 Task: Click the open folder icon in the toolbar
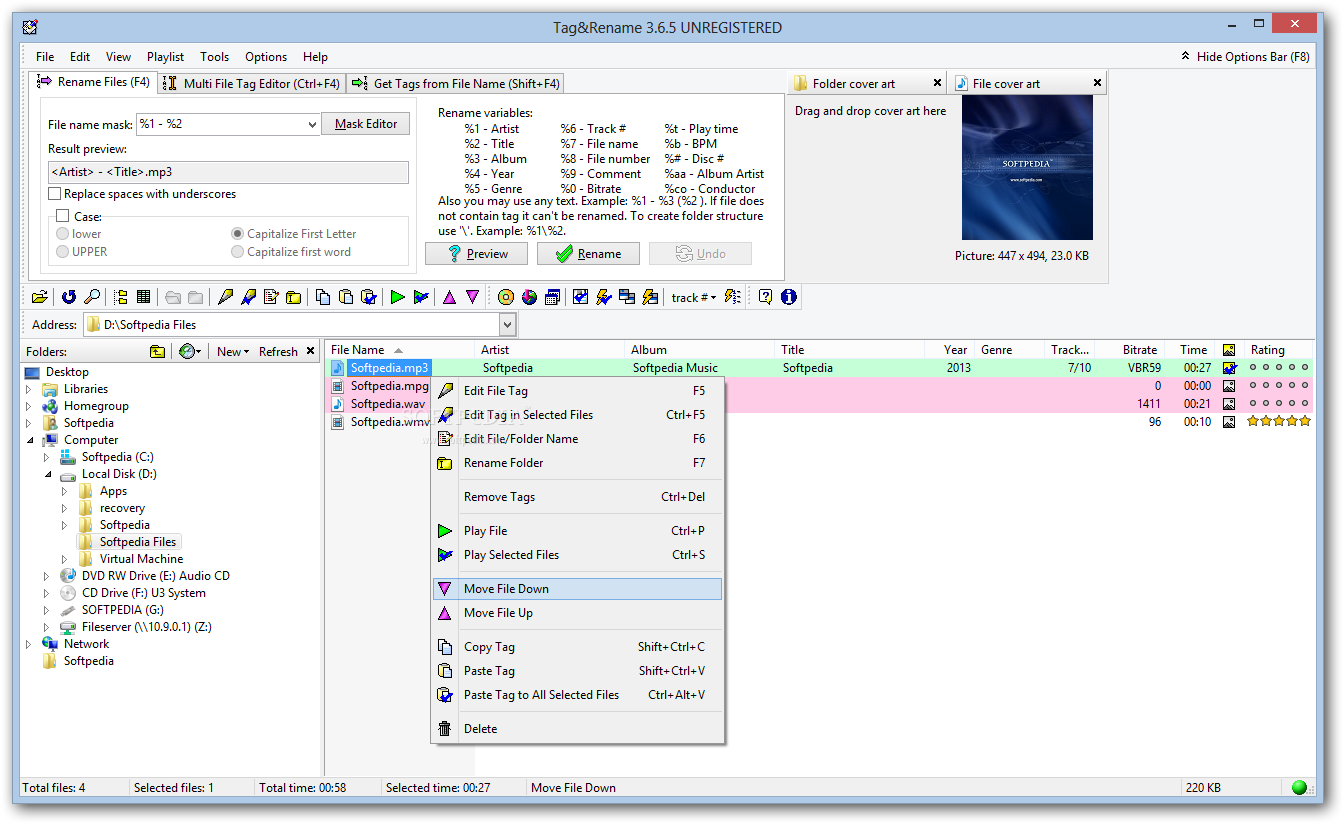(39, 297)
